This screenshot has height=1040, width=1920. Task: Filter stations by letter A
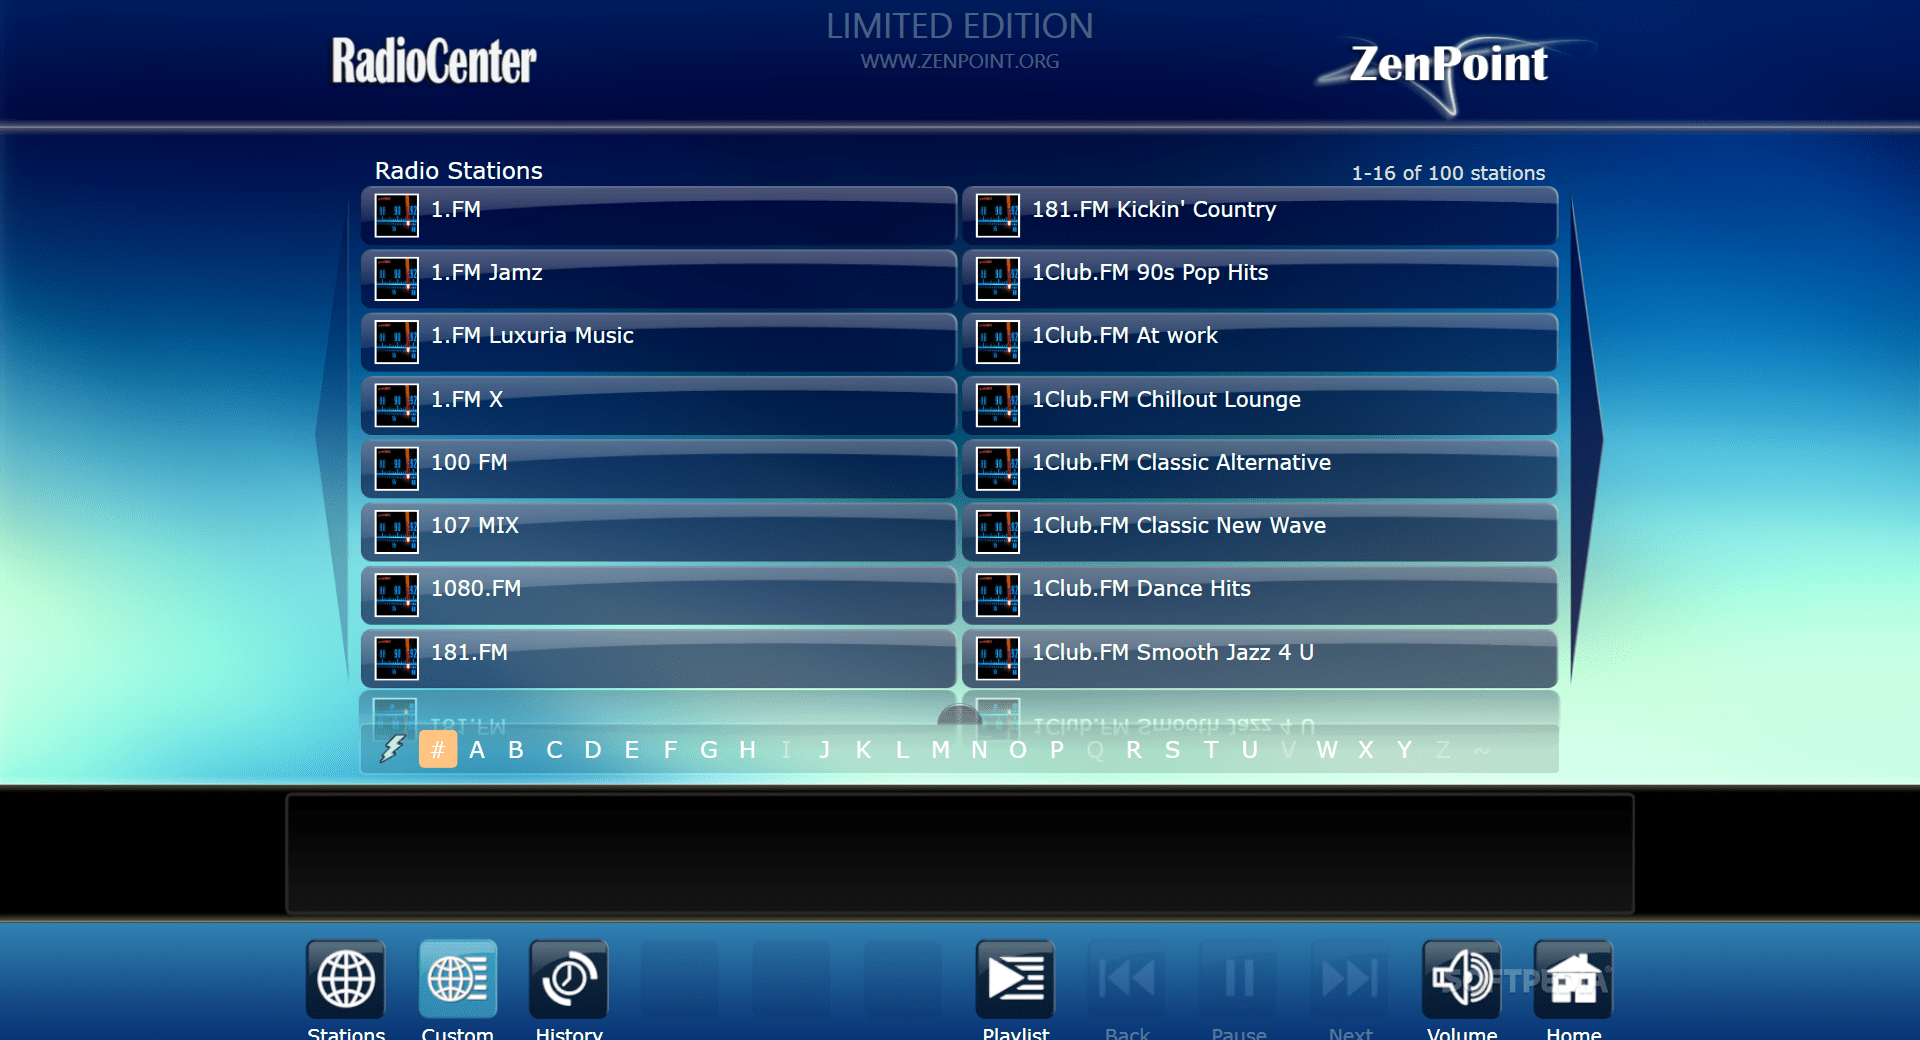(477, 750)
